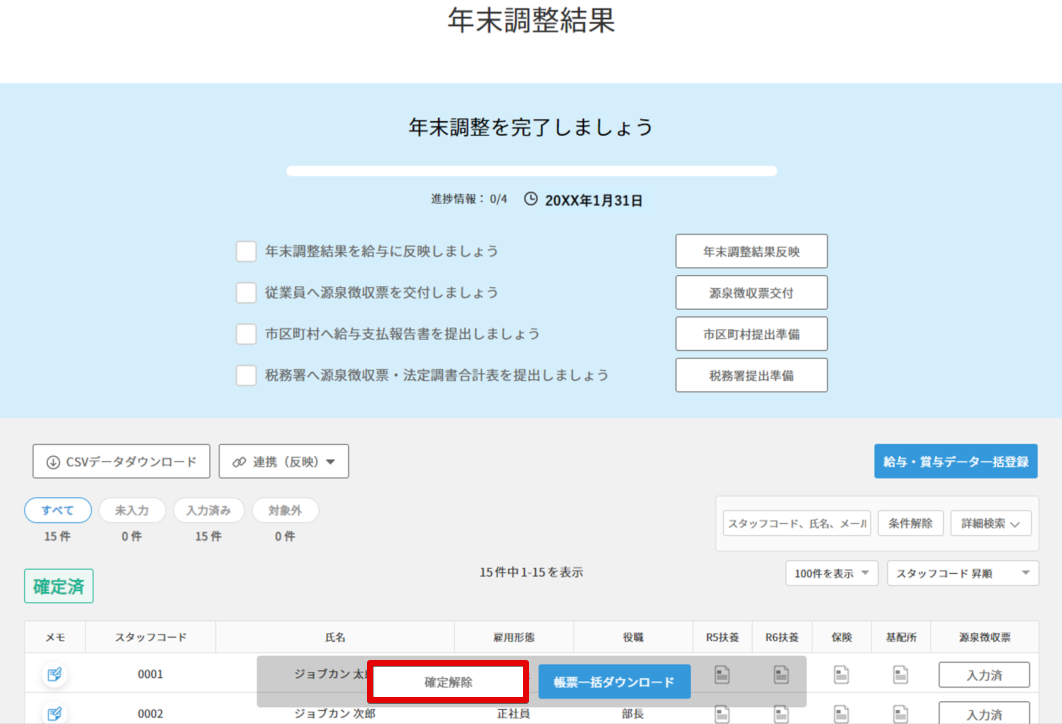1062x724 pixels.
Task: Open R6扶養 document icon for staff 0001
Action: (780, 676)
